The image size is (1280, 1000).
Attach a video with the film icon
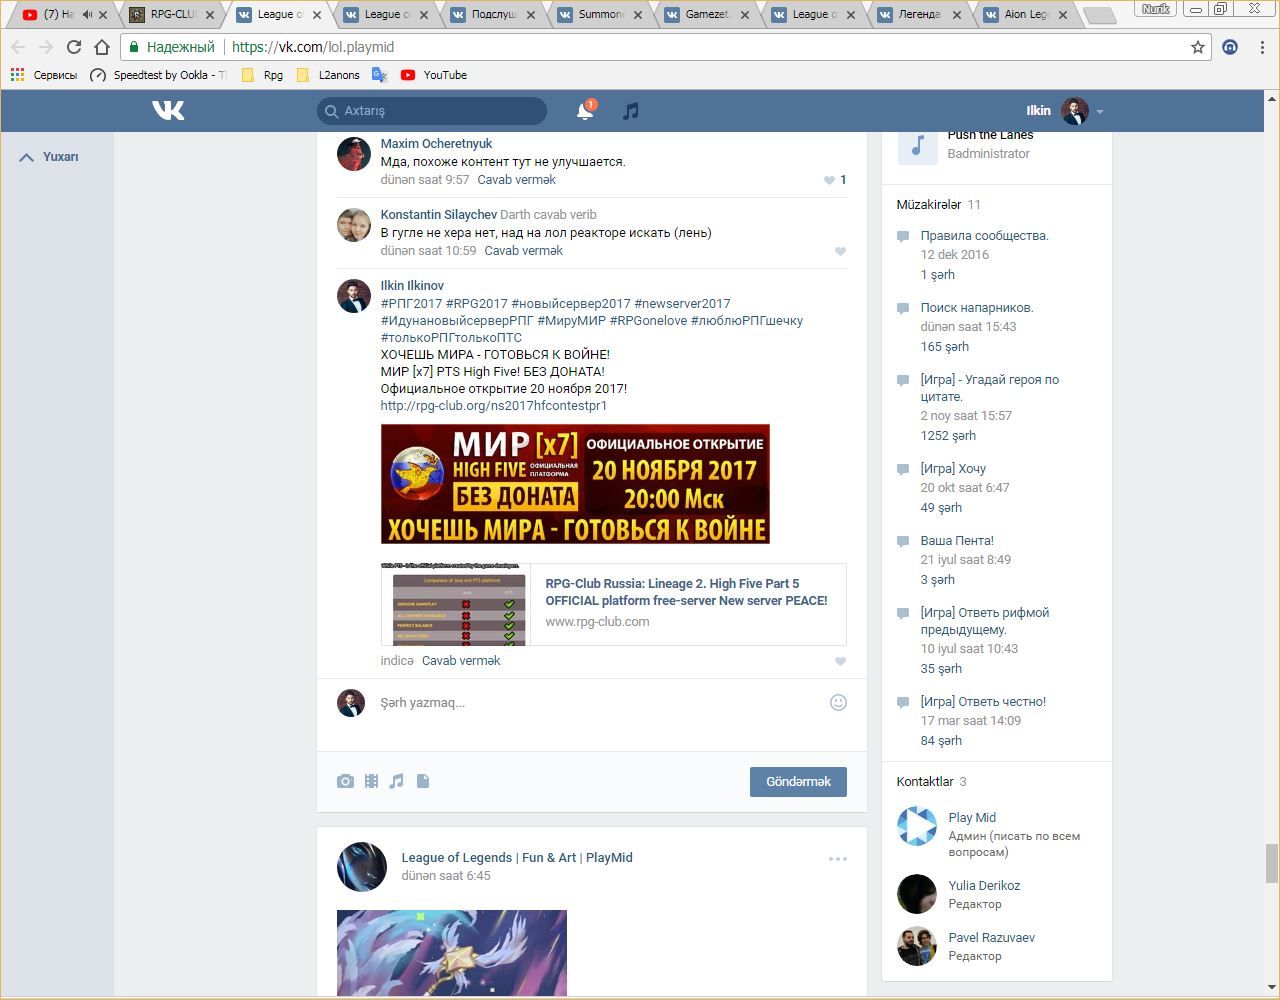[371, 781]
